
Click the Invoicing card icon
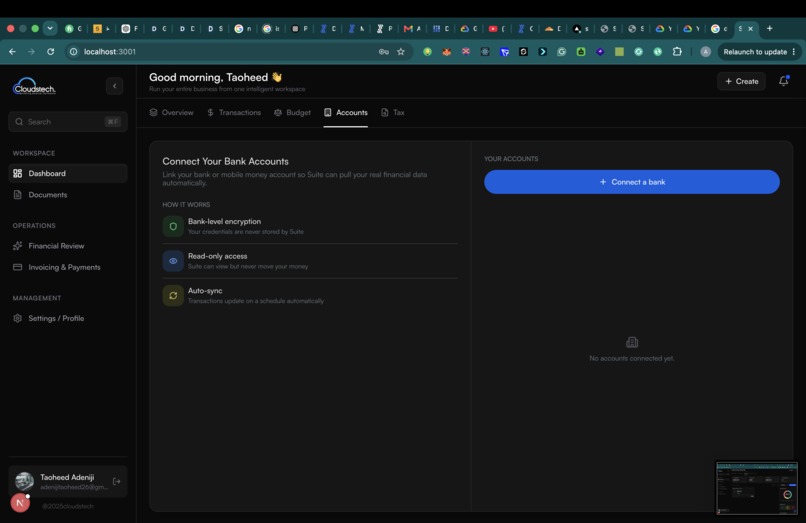click(17, 267)
